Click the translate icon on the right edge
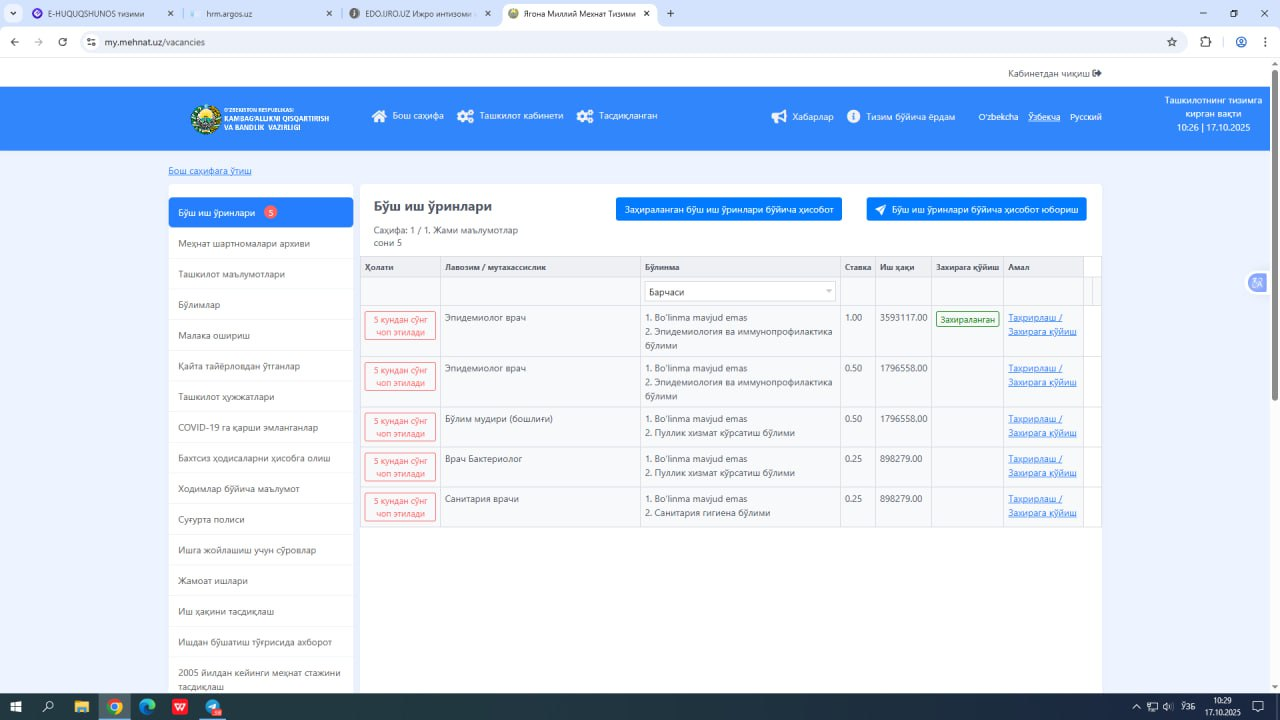The image size is (1280, 720). (x=1257, y=283)
